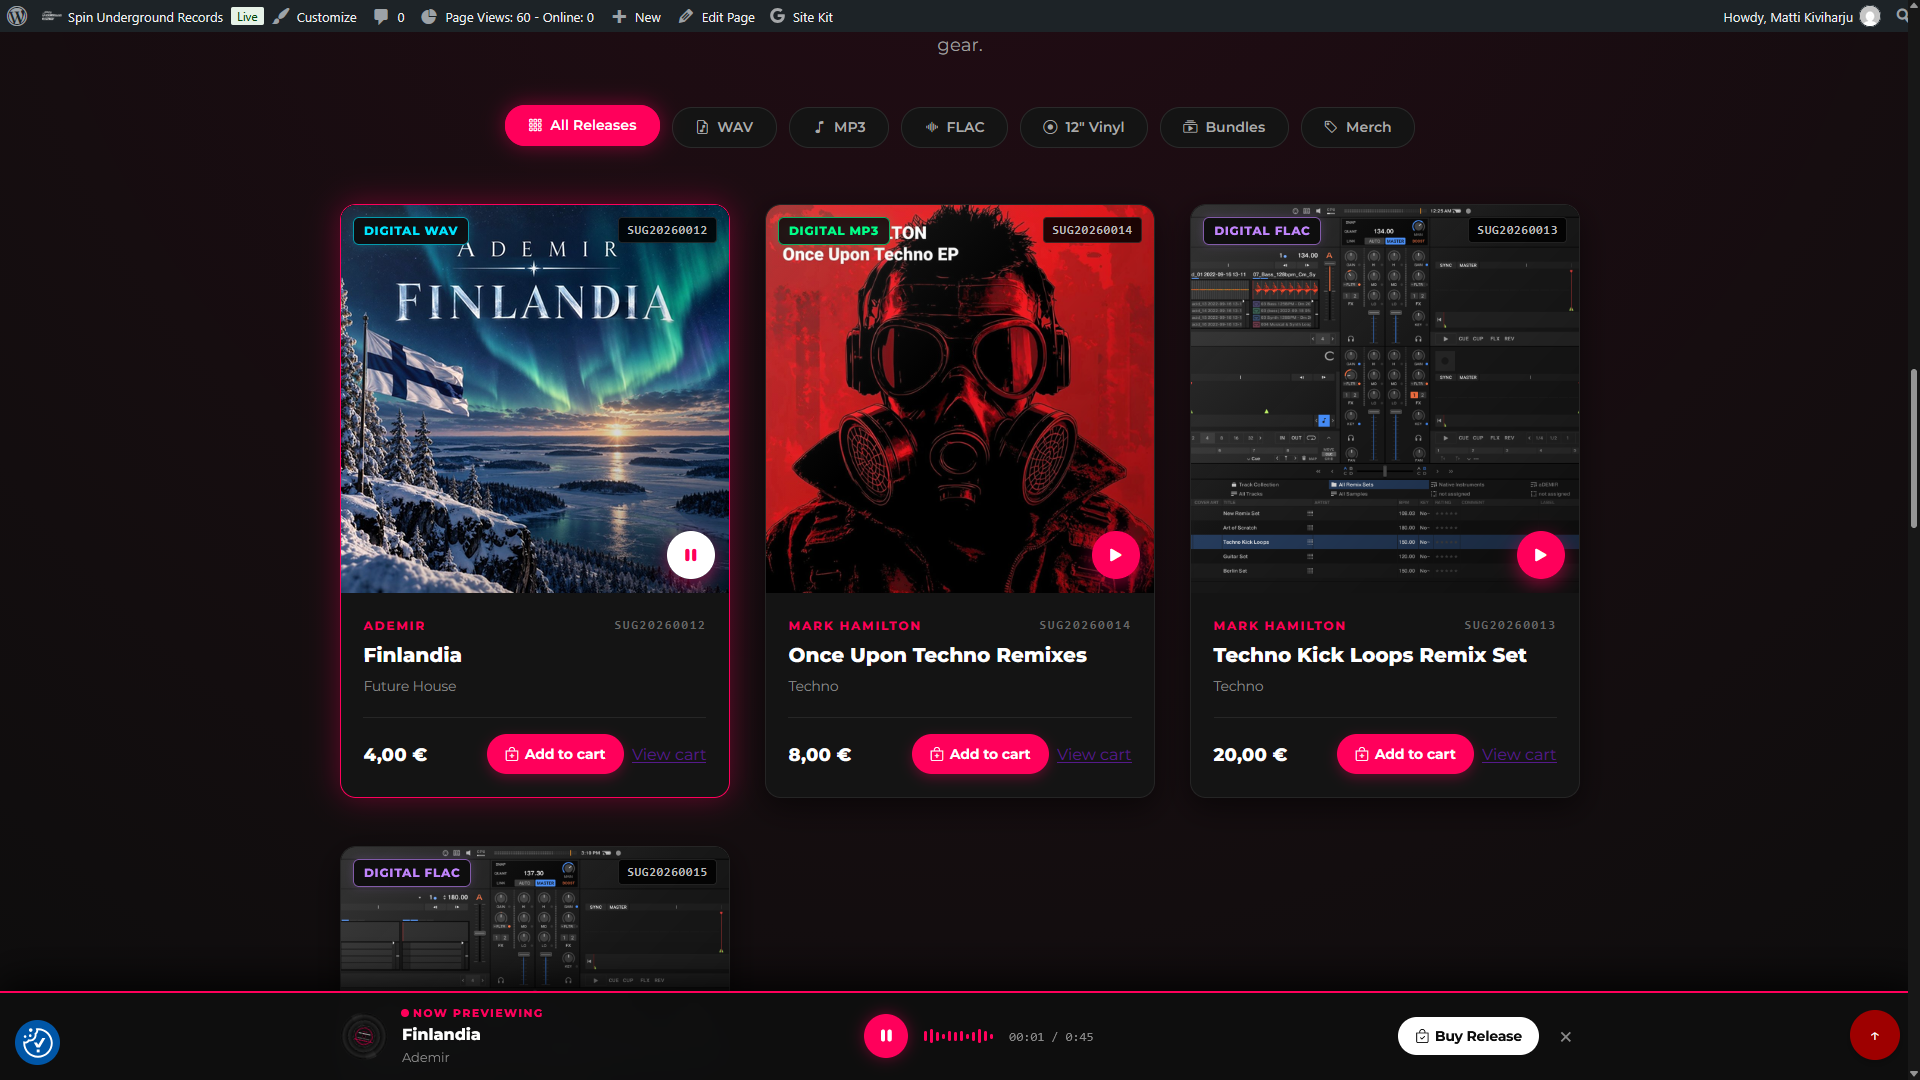Click the Live status badge
Viewport: 1920px width, 1080px height.
pos(247,17)
